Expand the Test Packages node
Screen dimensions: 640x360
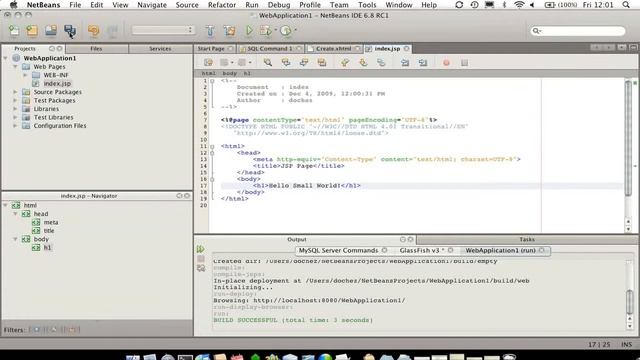(15, 100)
